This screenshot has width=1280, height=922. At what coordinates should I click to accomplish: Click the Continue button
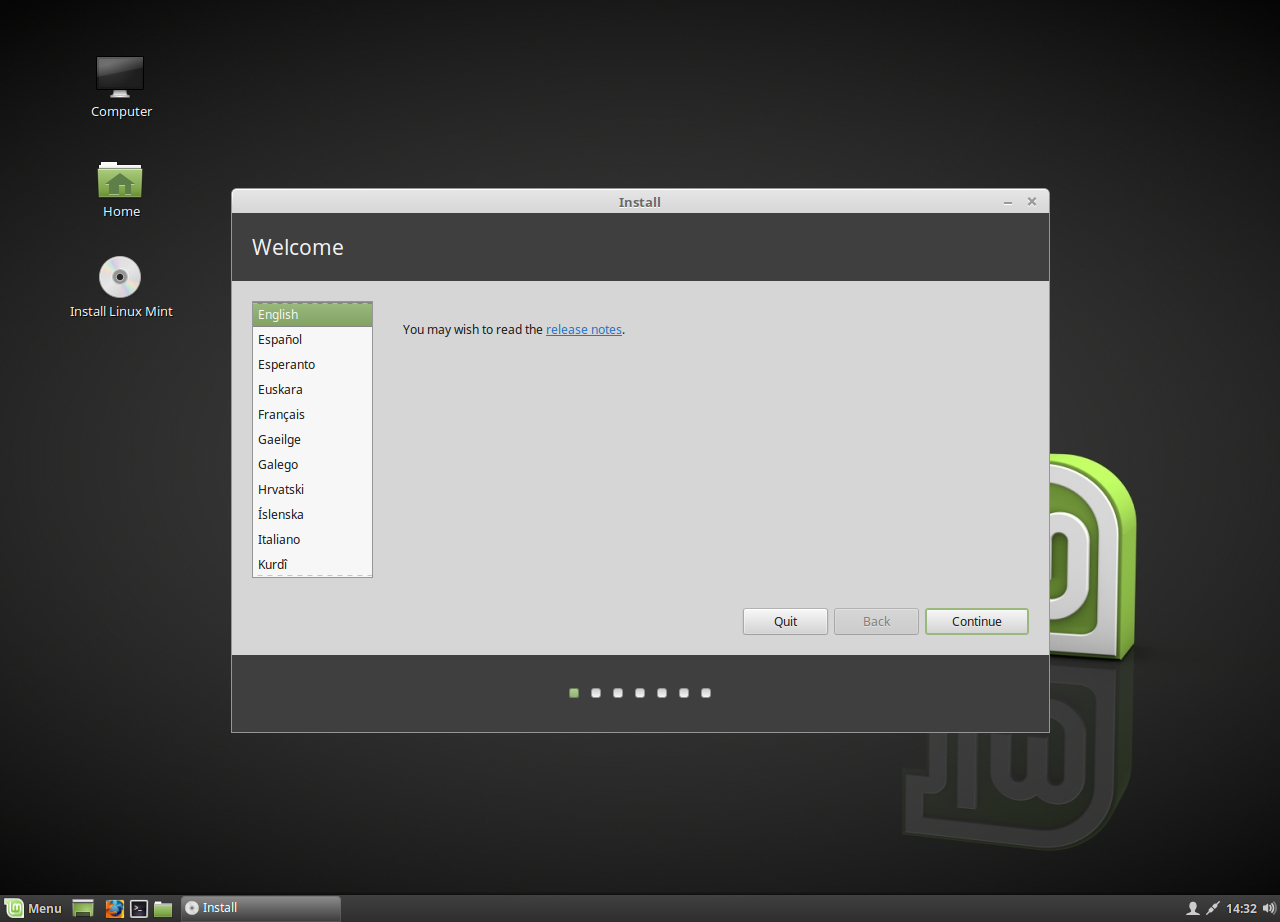pyautogui.click(x=977, y=621)
